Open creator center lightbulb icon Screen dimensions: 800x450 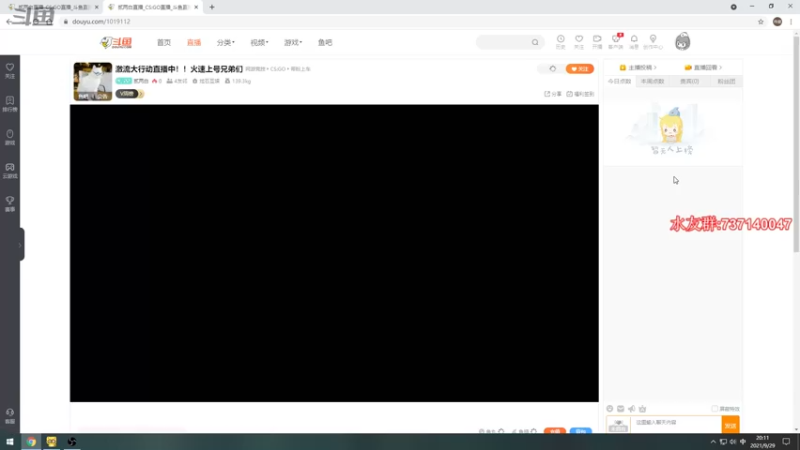(x=653, y=41)
